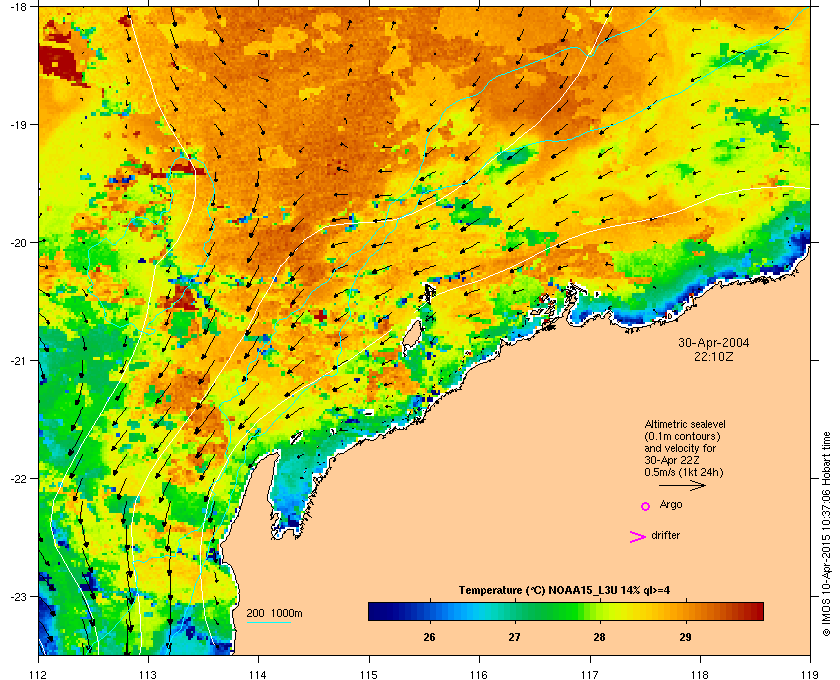
Task: Click the 0.5m/s velocity scale arrow
Action: pyautogui.click(x=682, y=485)
